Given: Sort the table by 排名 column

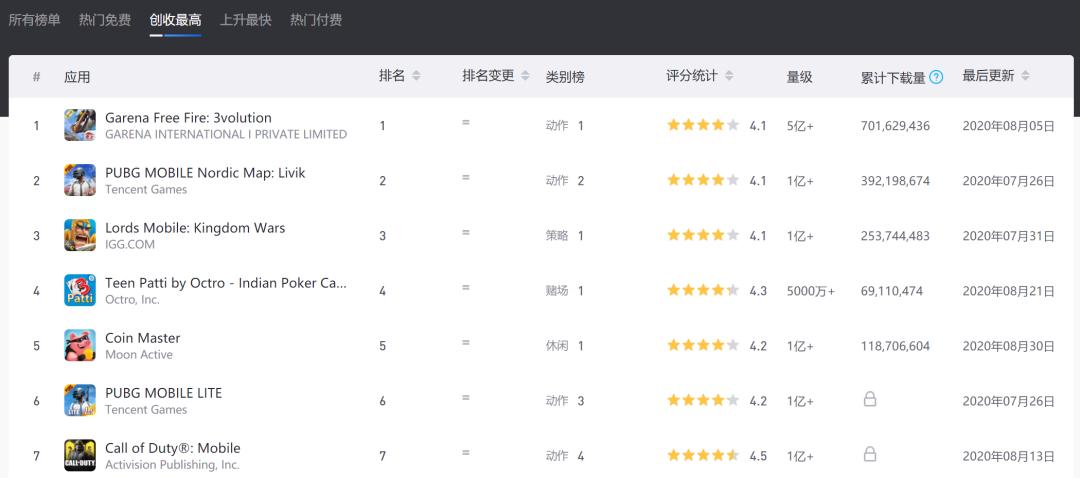Looking at the screenshot, I should (x=416, y=76).
